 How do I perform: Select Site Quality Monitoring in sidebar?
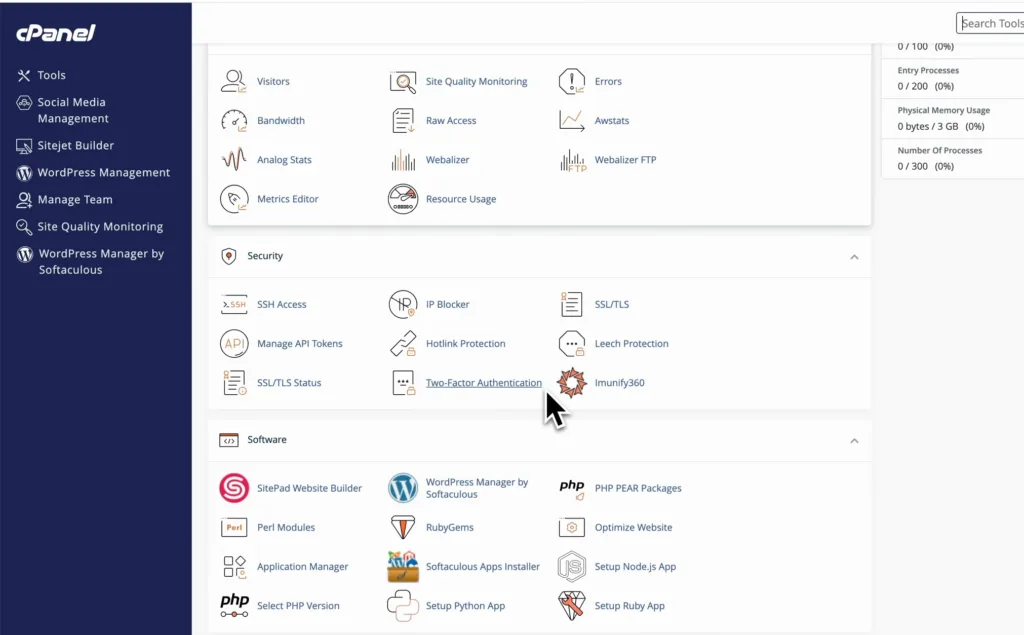click(89, 227)
